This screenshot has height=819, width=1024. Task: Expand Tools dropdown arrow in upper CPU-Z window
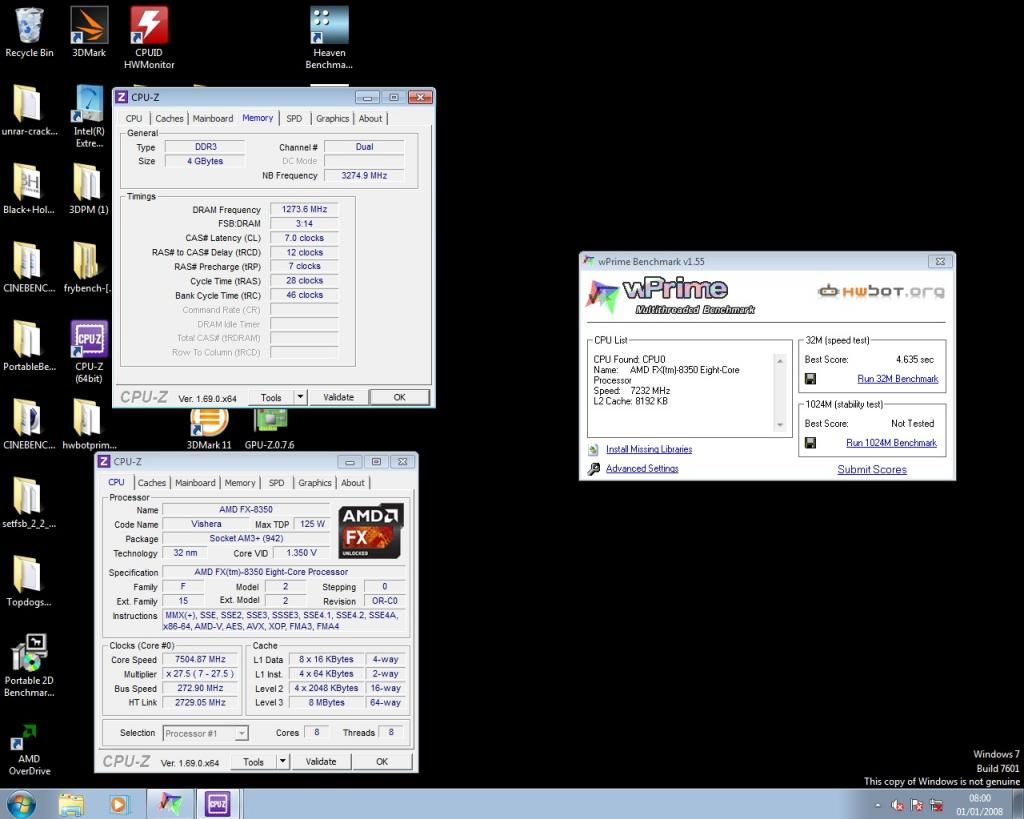pyautogui.click(x=300, y=397)
